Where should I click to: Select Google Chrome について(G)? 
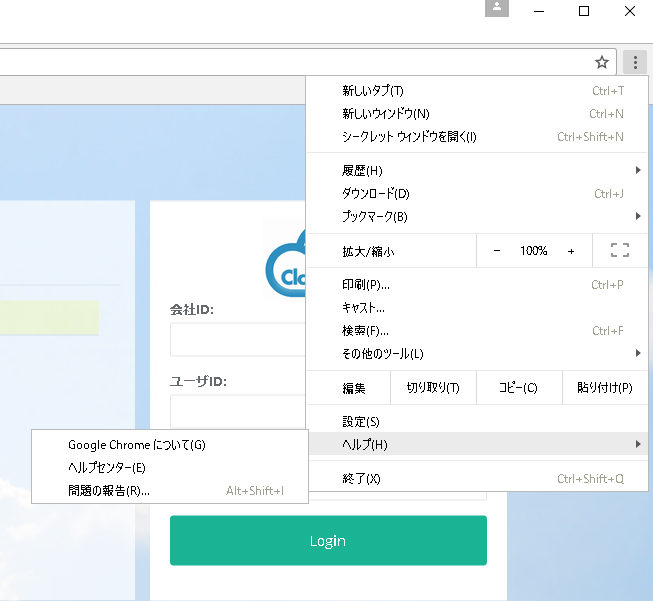tap(136, 445)
